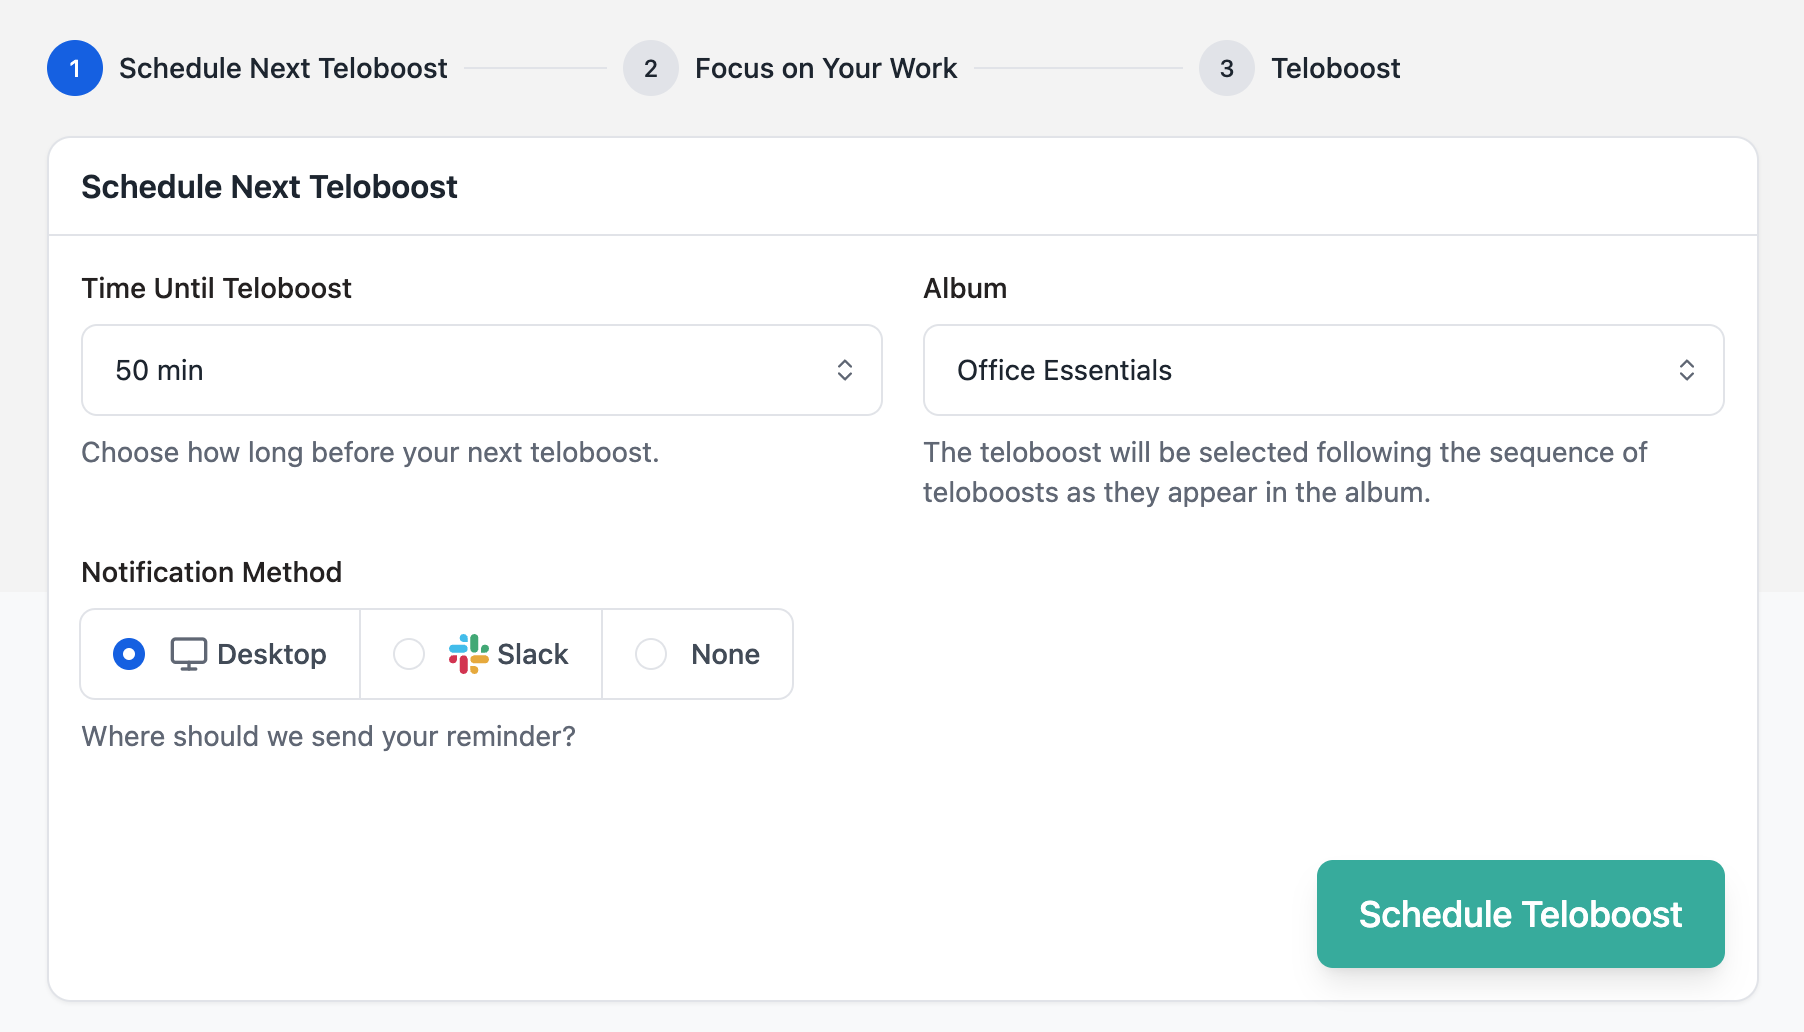The image size is (1804, 1032).
Task: Open the 50 min time dropdown
Action: tap(480, 370)
